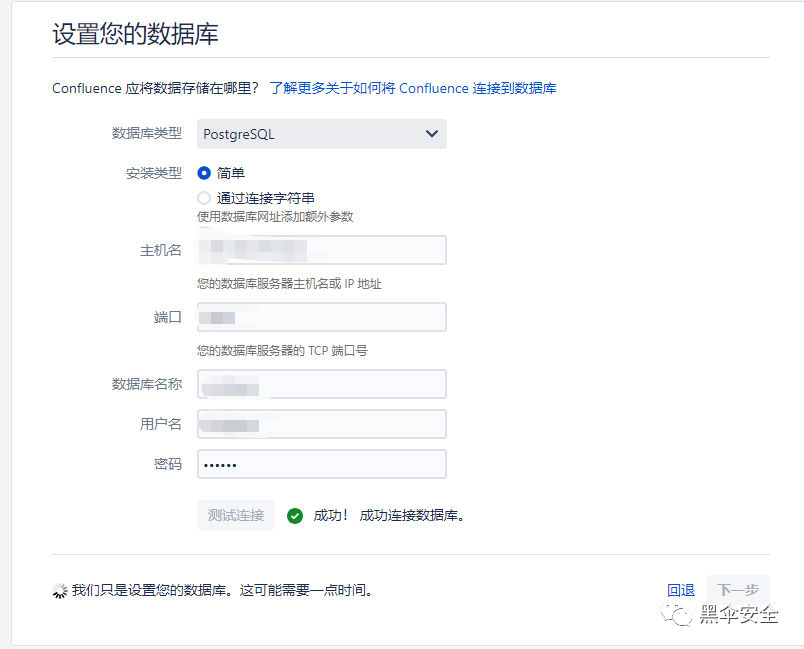The width and height of the screenshot is (804, 649).
Task: Click the loading spinner icon at bottom
Action: (x=59, y=591)
